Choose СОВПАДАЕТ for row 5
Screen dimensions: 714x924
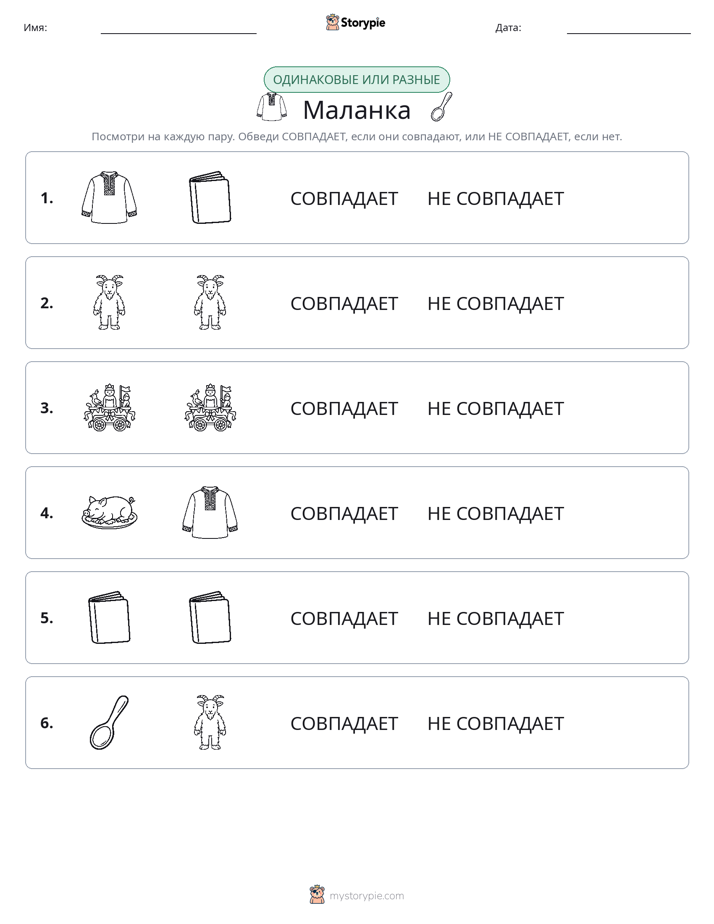point(344,618)
